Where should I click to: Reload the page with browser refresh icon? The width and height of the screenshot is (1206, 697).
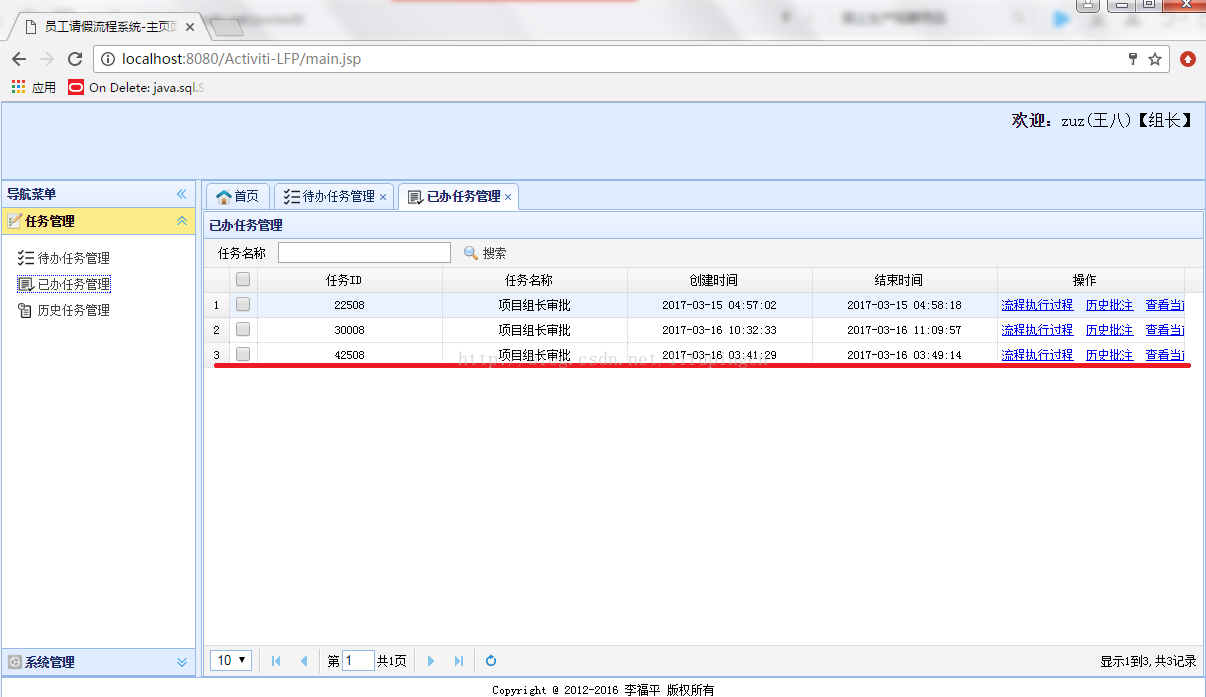click(75, 59)
